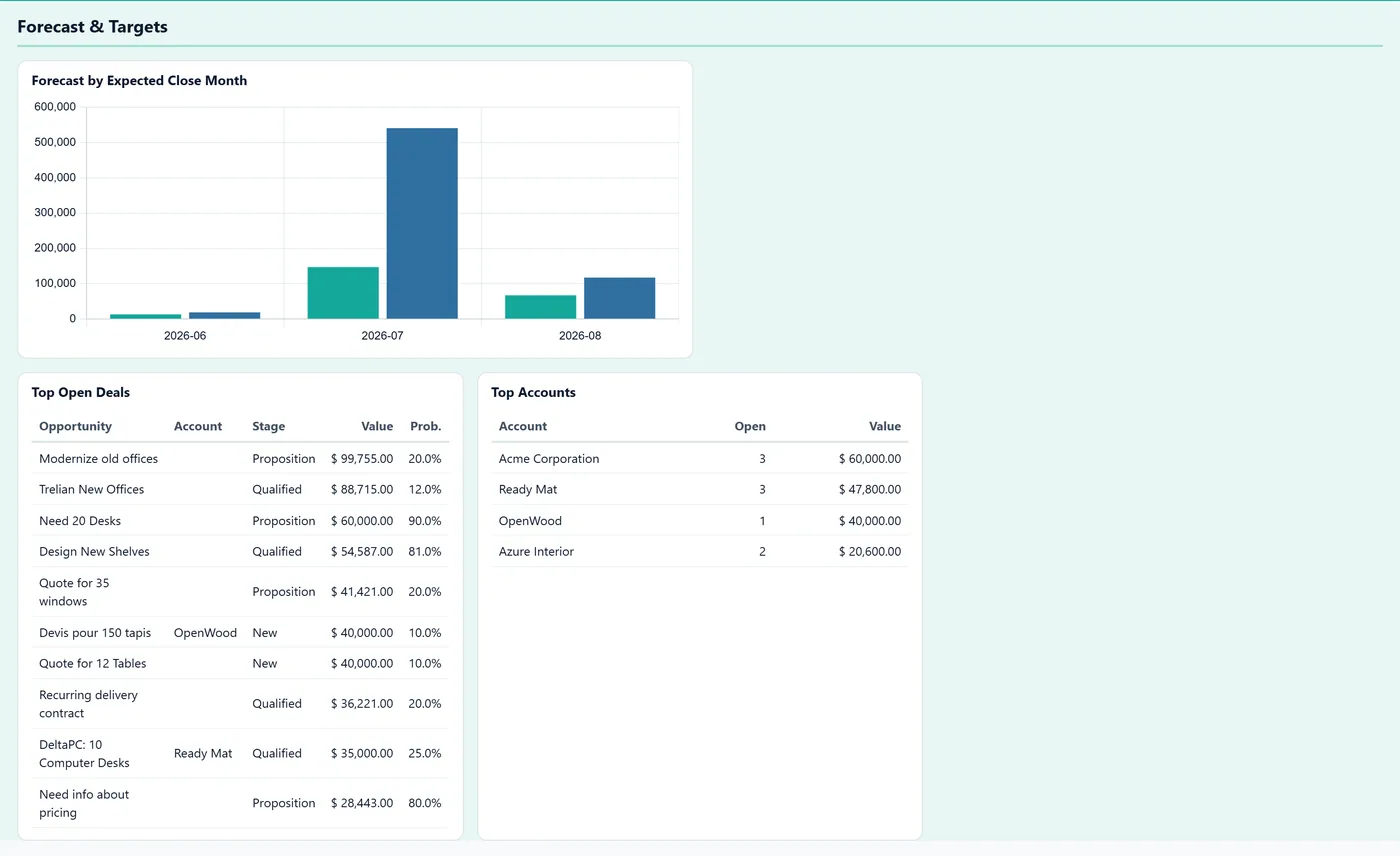The image size is (1400, 856).
Task: Click the $ 60,000.00 Acme Corporation value
Action: click(x=870, y=459)
